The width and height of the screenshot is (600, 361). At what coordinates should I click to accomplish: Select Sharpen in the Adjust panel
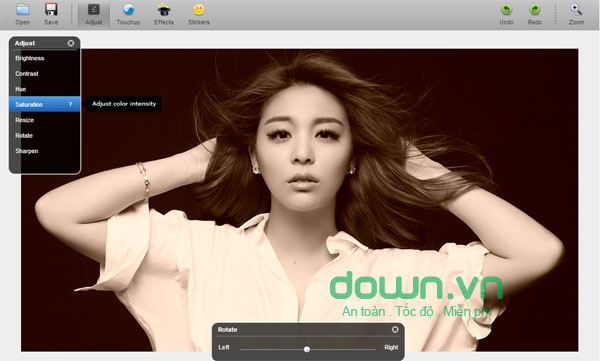click(x=44, y=151)
